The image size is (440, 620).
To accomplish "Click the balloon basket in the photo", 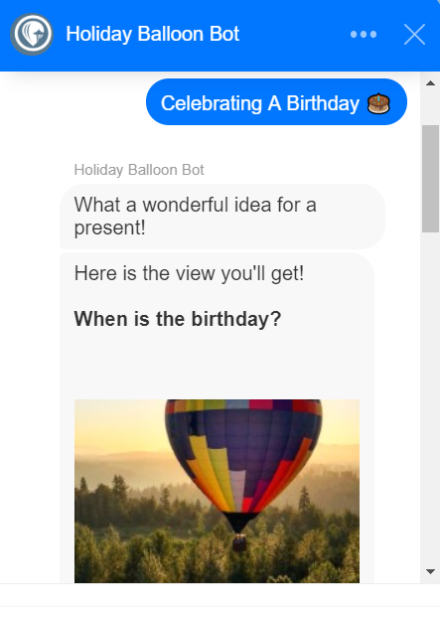I will [x=240, y=542].
